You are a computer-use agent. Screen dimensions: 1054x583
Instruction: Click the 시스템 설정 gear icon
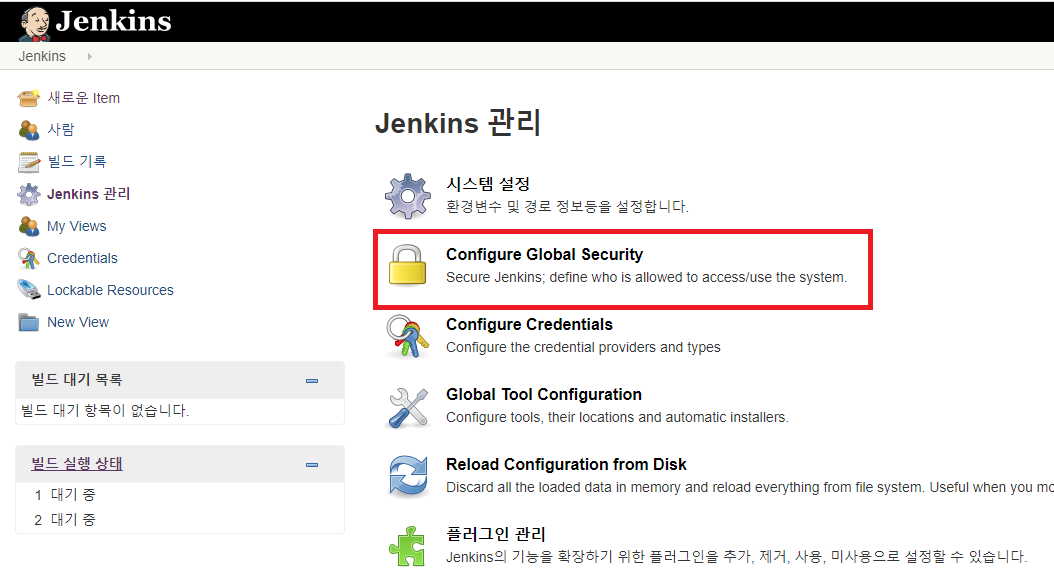[x=407, y=196]
